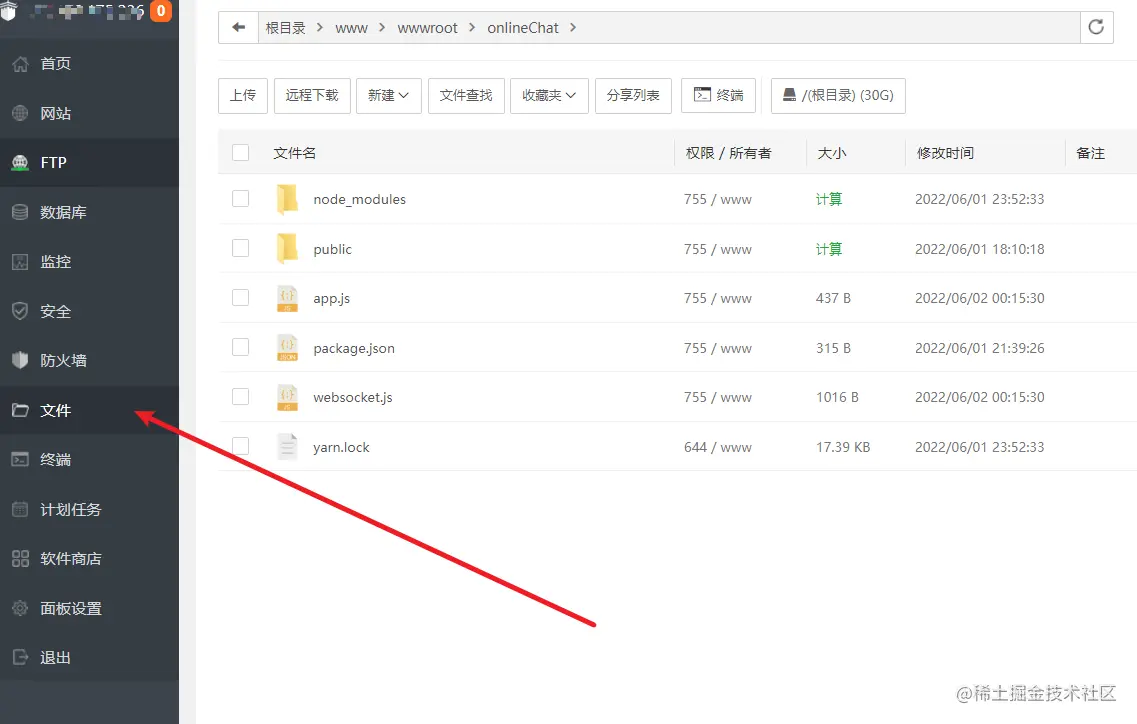Open the 终端 toolbar button
This screenshot has height=724, width=1137.
(x=719, y=96)
